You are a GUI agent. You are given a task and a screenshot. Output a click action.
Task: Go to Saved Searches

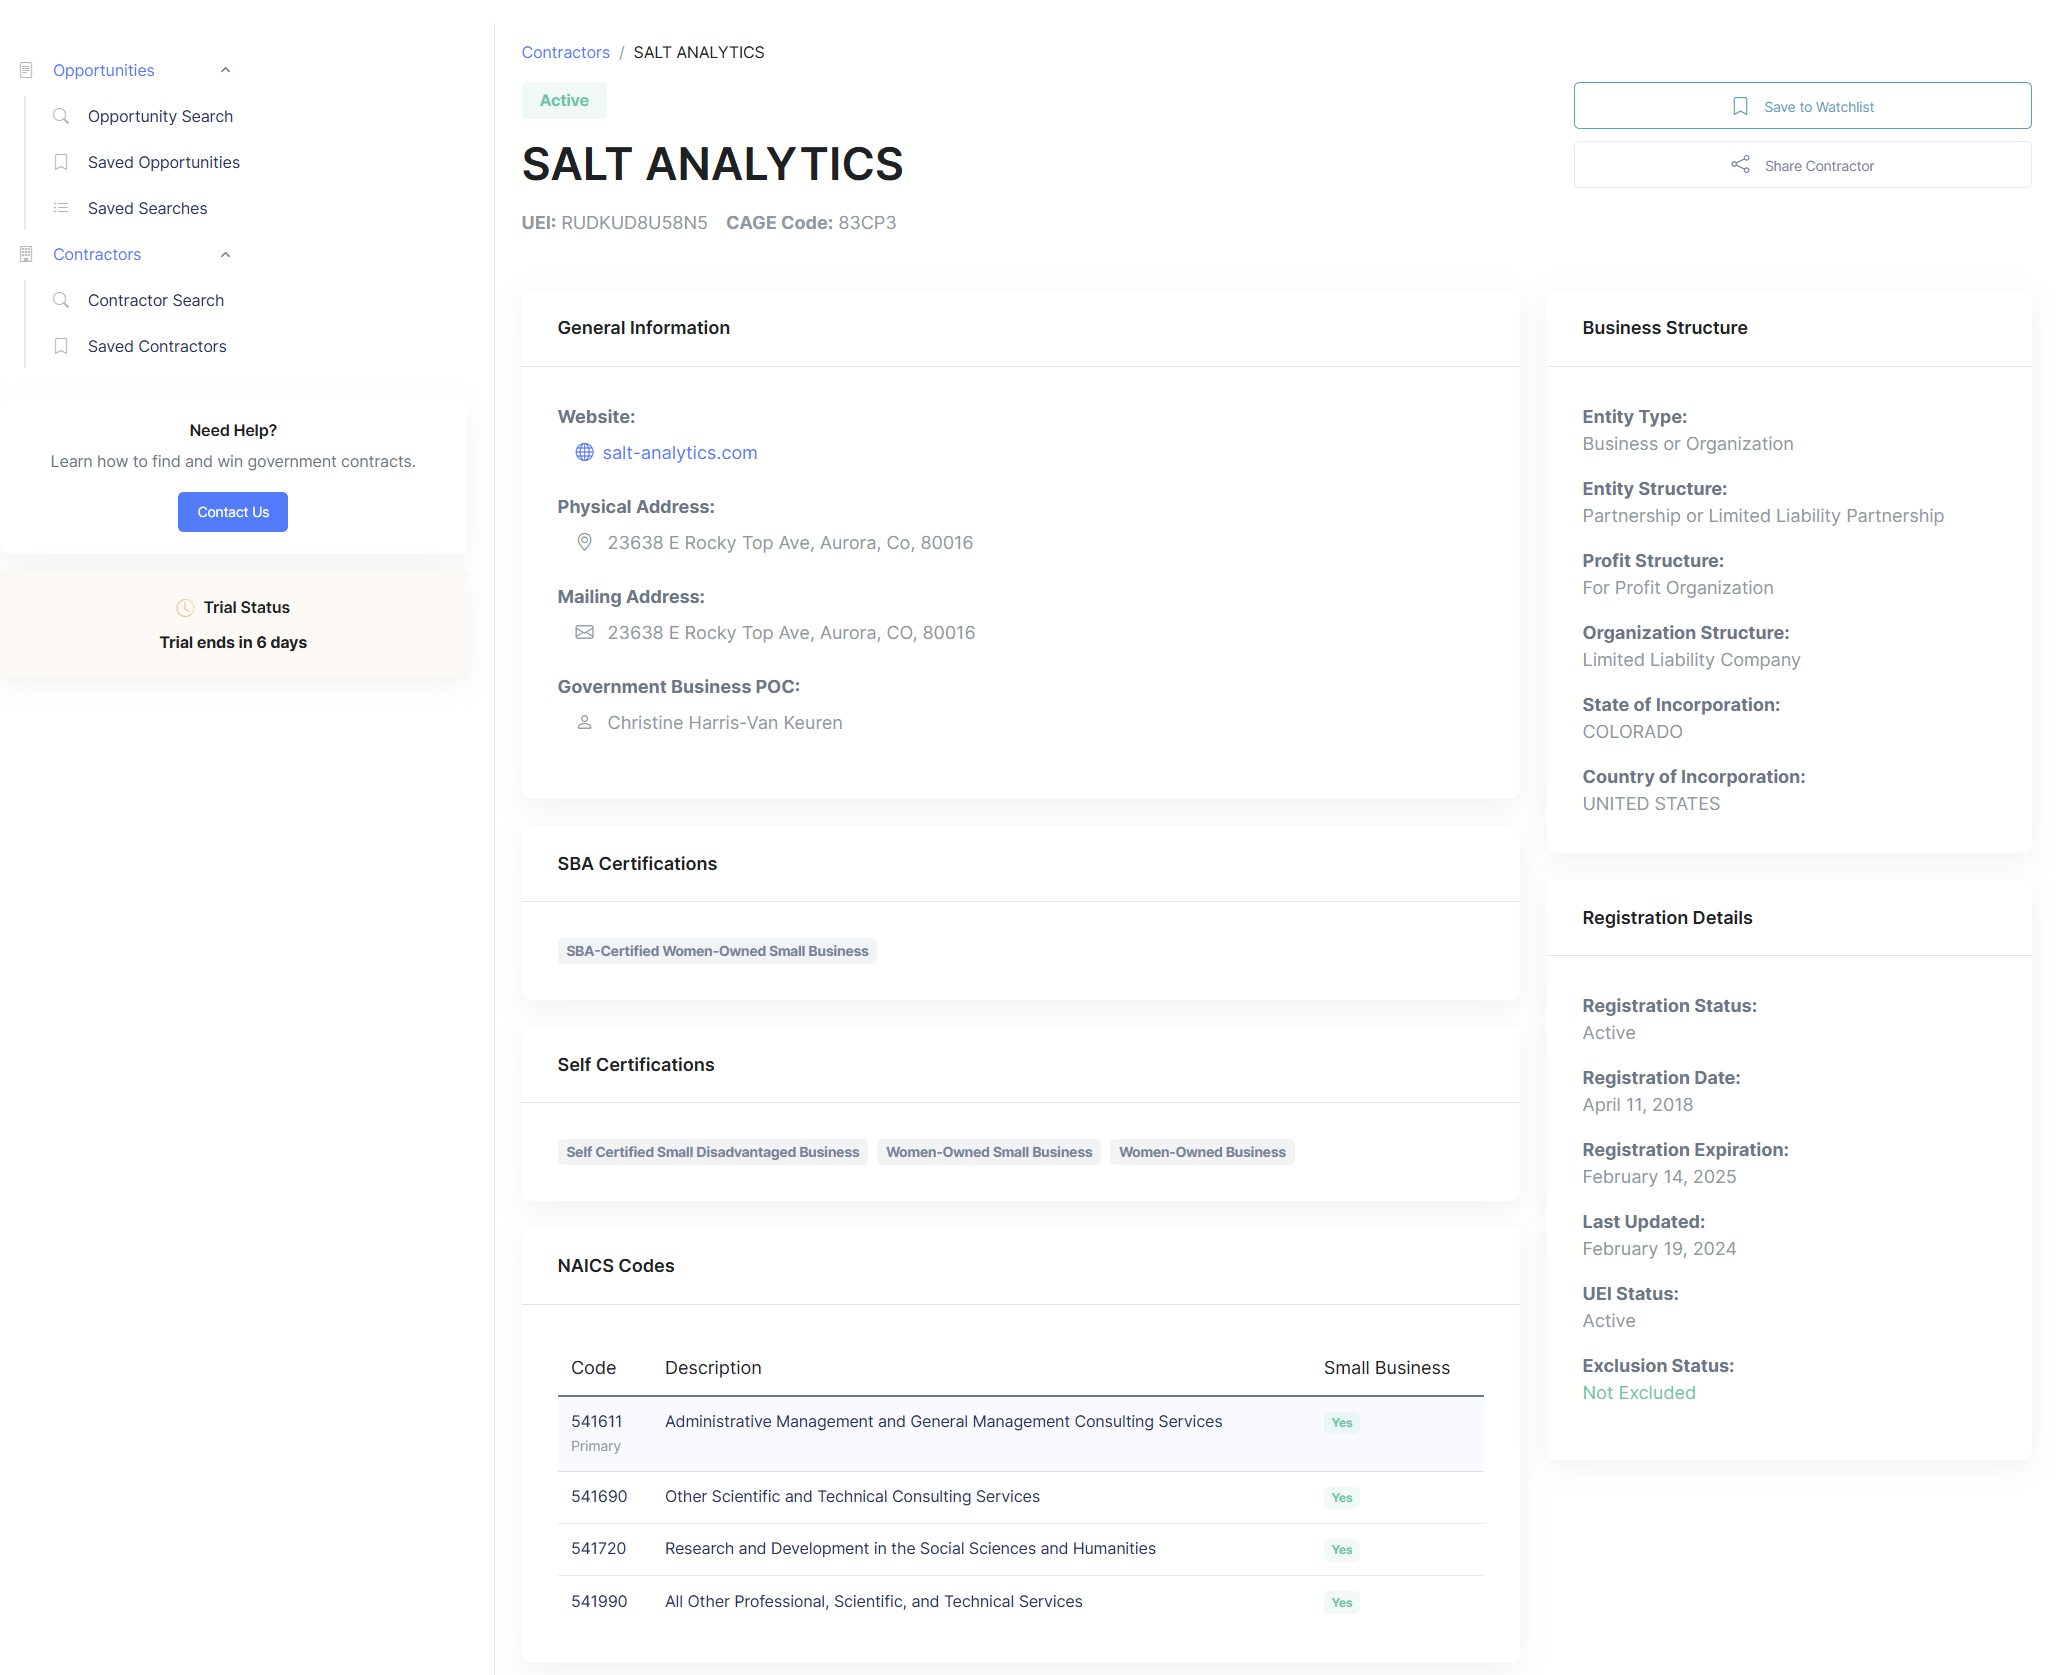point(148,208)
